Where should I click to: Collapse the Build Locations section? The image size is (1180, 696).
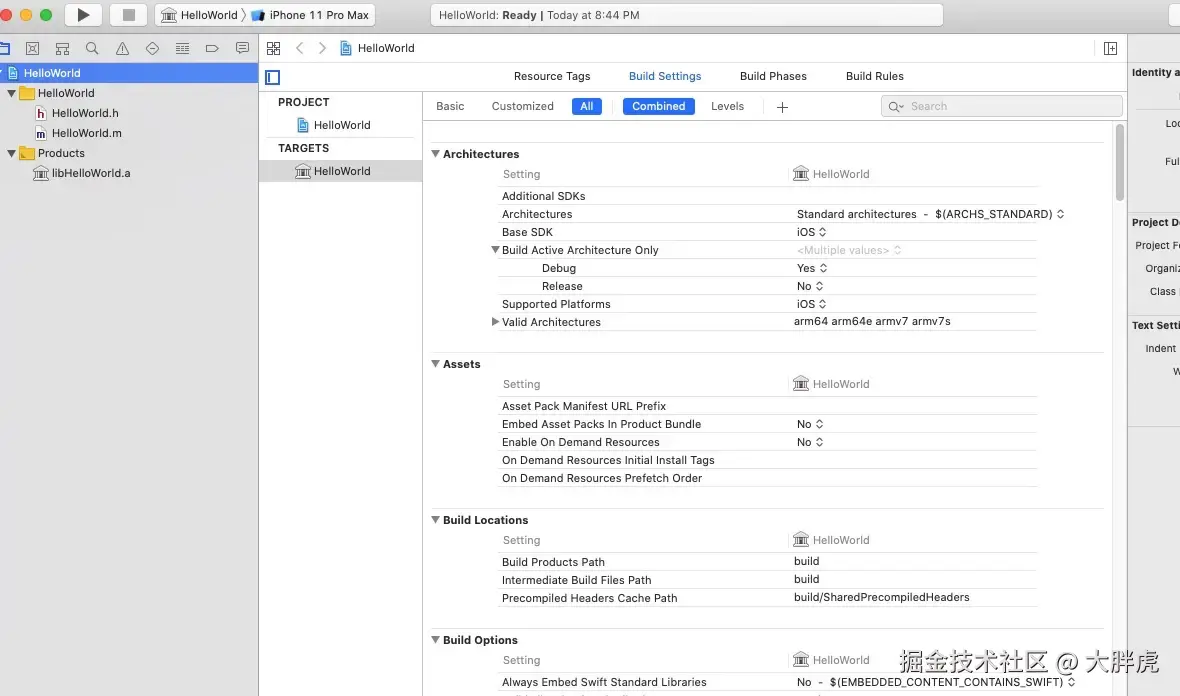[435, 519]
